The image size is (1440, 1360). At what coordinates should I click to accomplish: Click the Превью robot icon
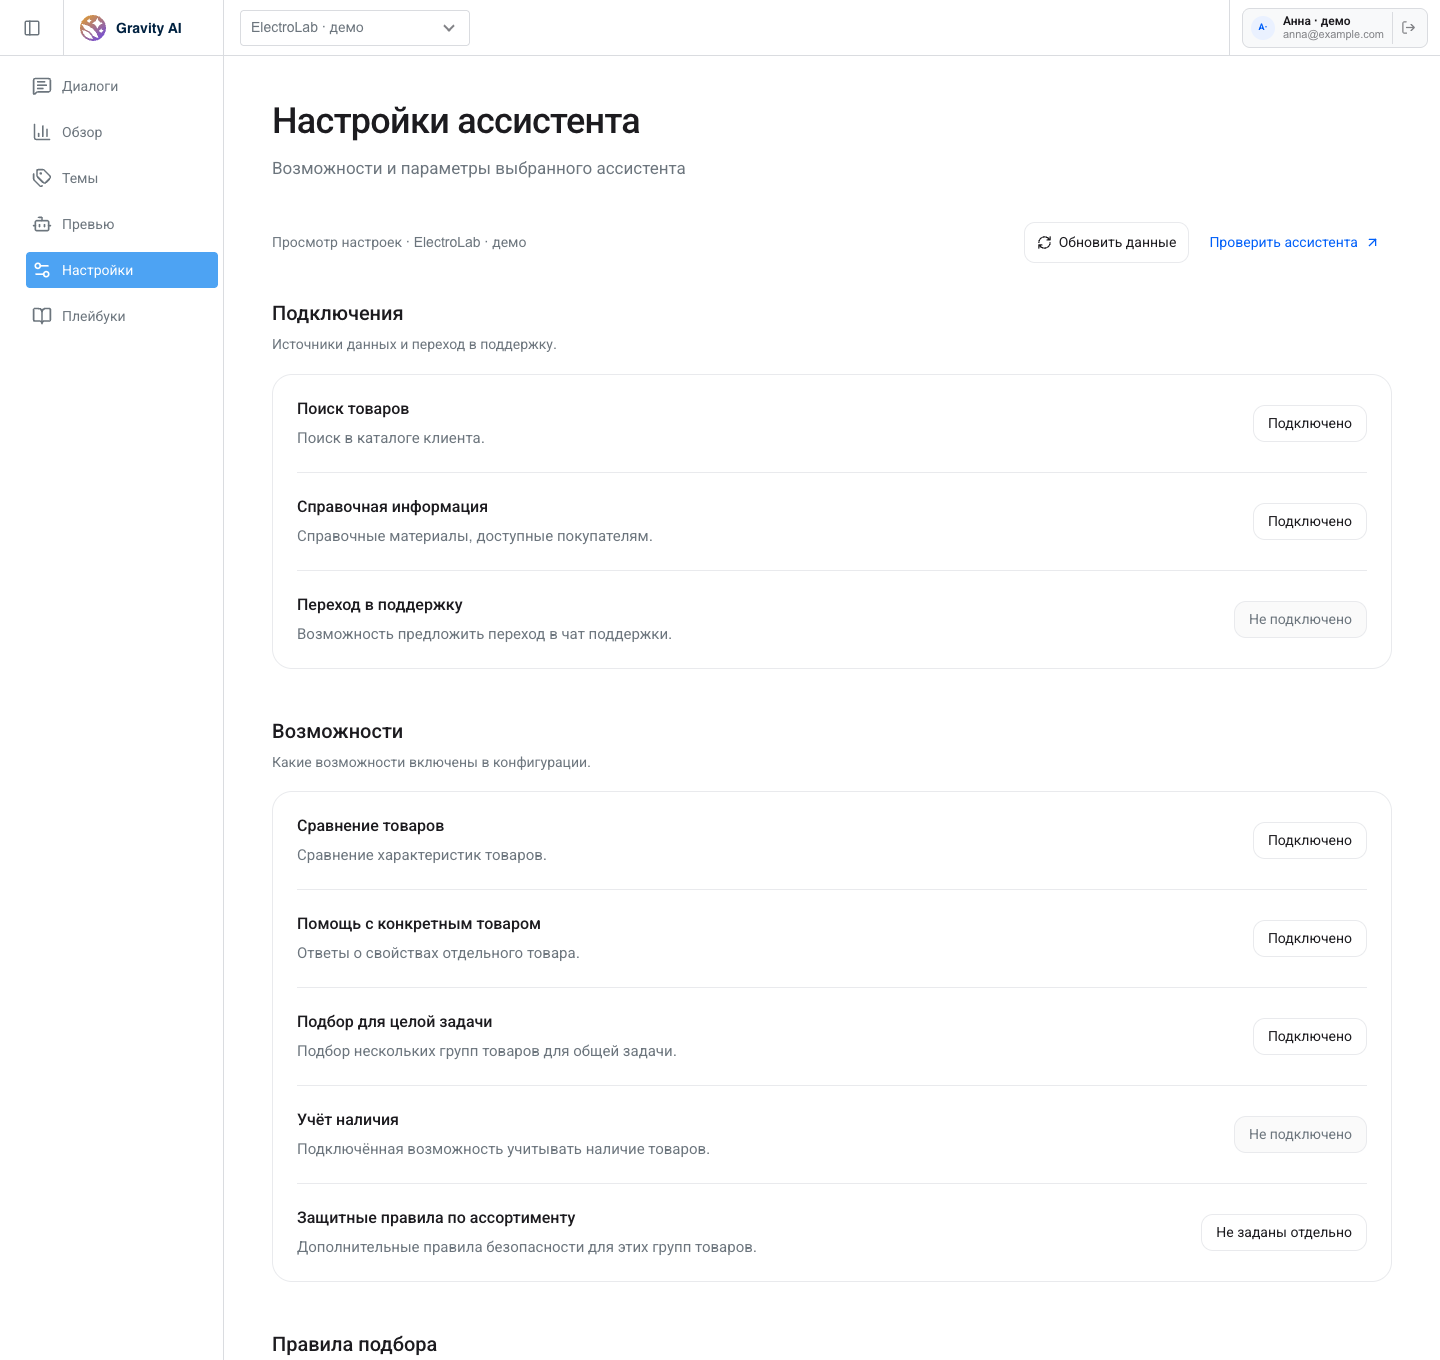(x=42, y=224)
